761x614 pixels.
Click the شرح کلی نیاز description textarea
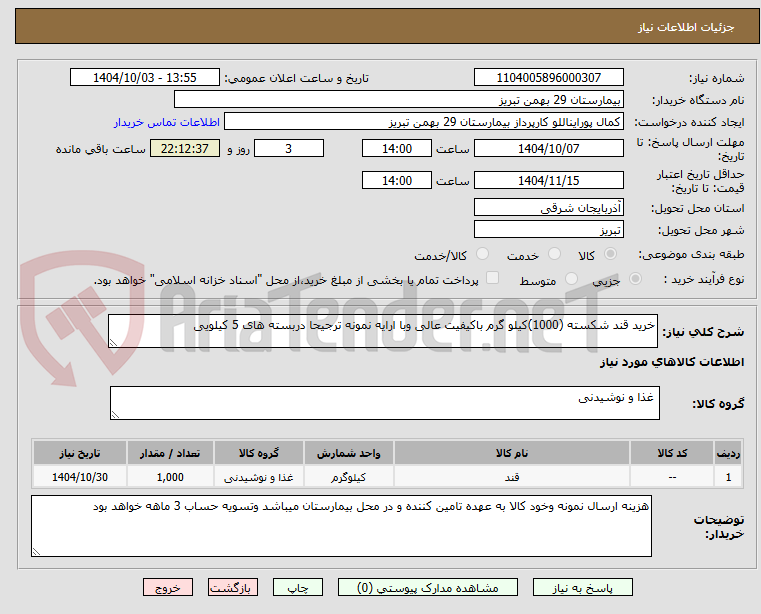[382, 331]
